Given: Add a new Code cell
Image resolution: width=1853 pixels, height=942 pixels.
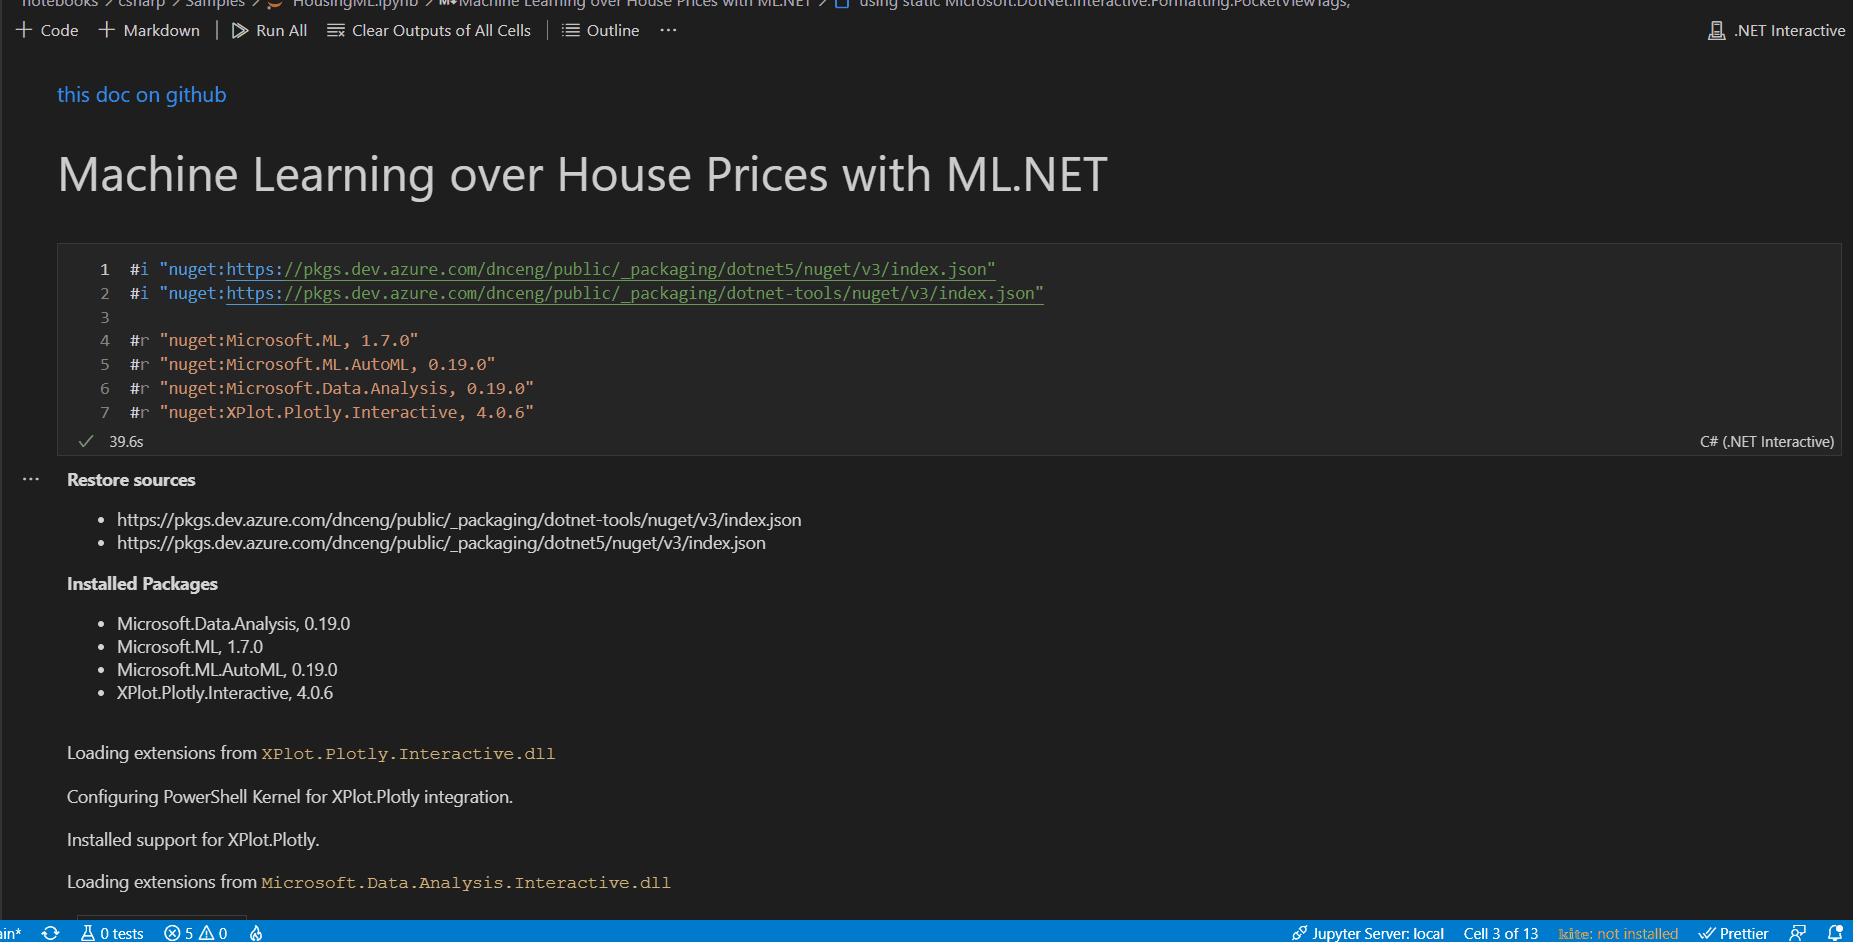Looking at the screenshot, I should 47,30.
